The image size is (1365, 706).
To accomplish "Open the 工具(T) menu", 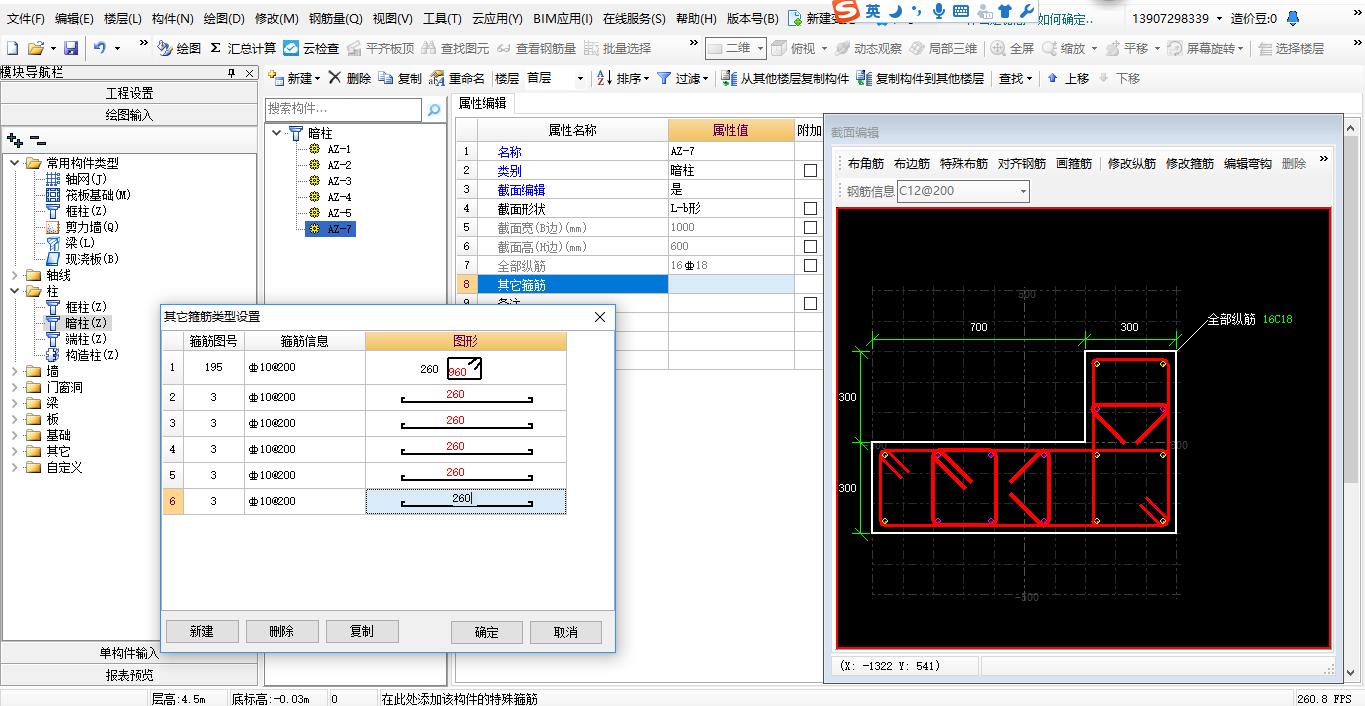I will [442, 19].
